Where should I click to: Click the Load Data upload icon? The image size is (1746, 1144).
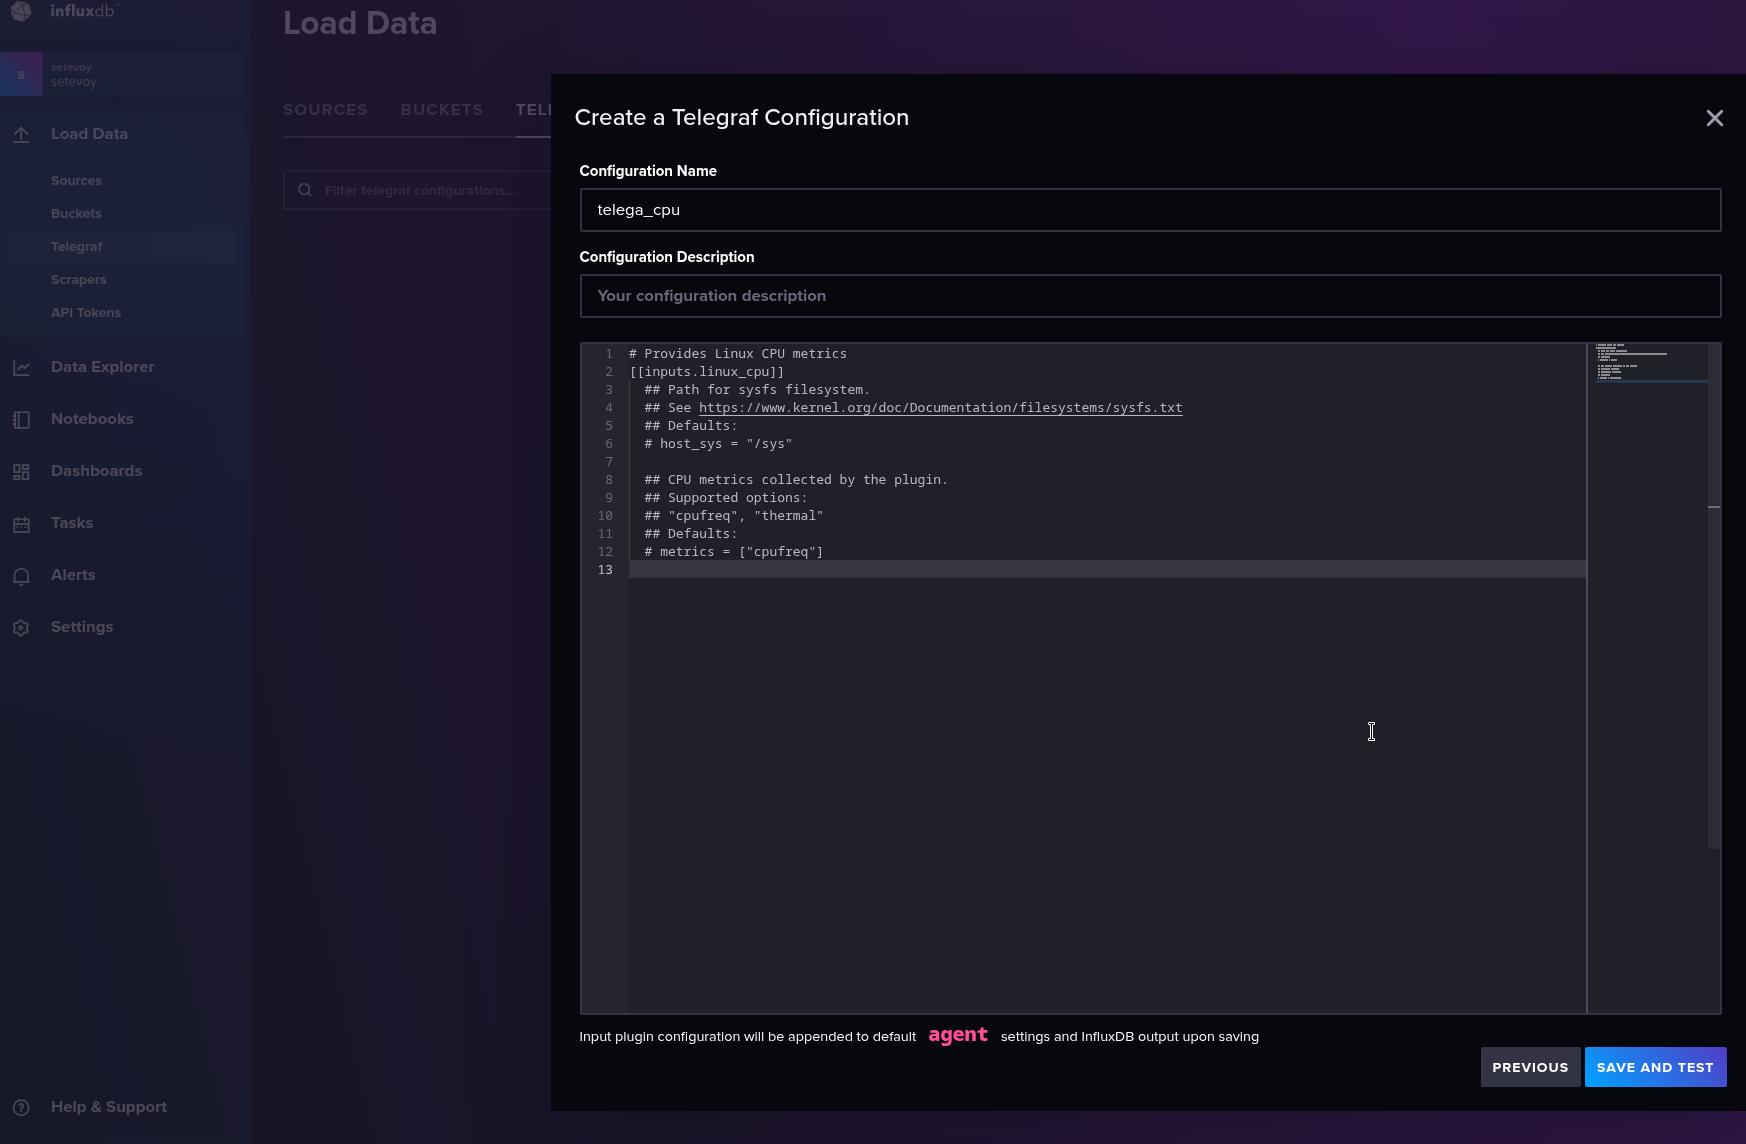[x=21, y=134]
